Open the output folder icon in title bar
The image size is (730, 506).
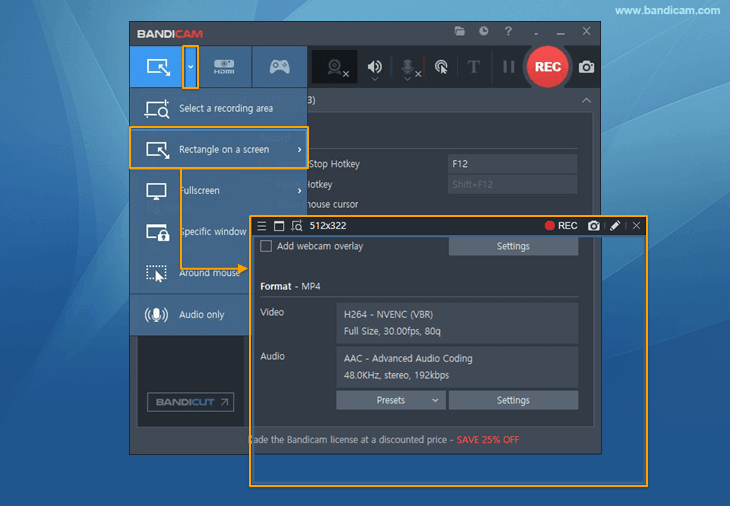[x=460, y=31]
